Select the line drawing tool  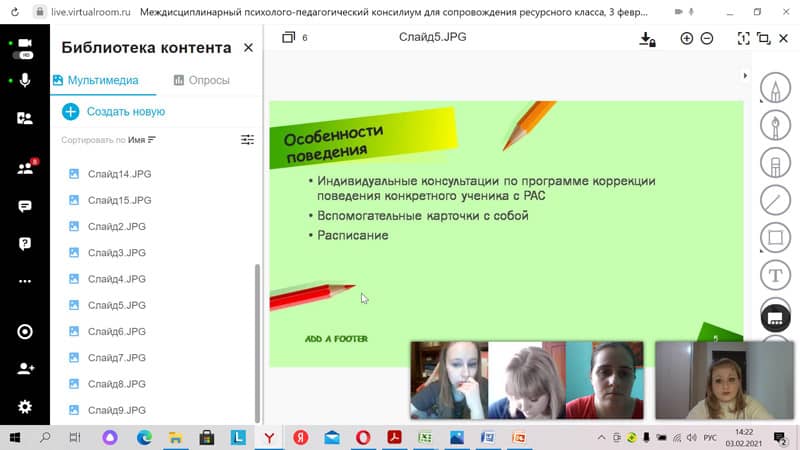775,201
